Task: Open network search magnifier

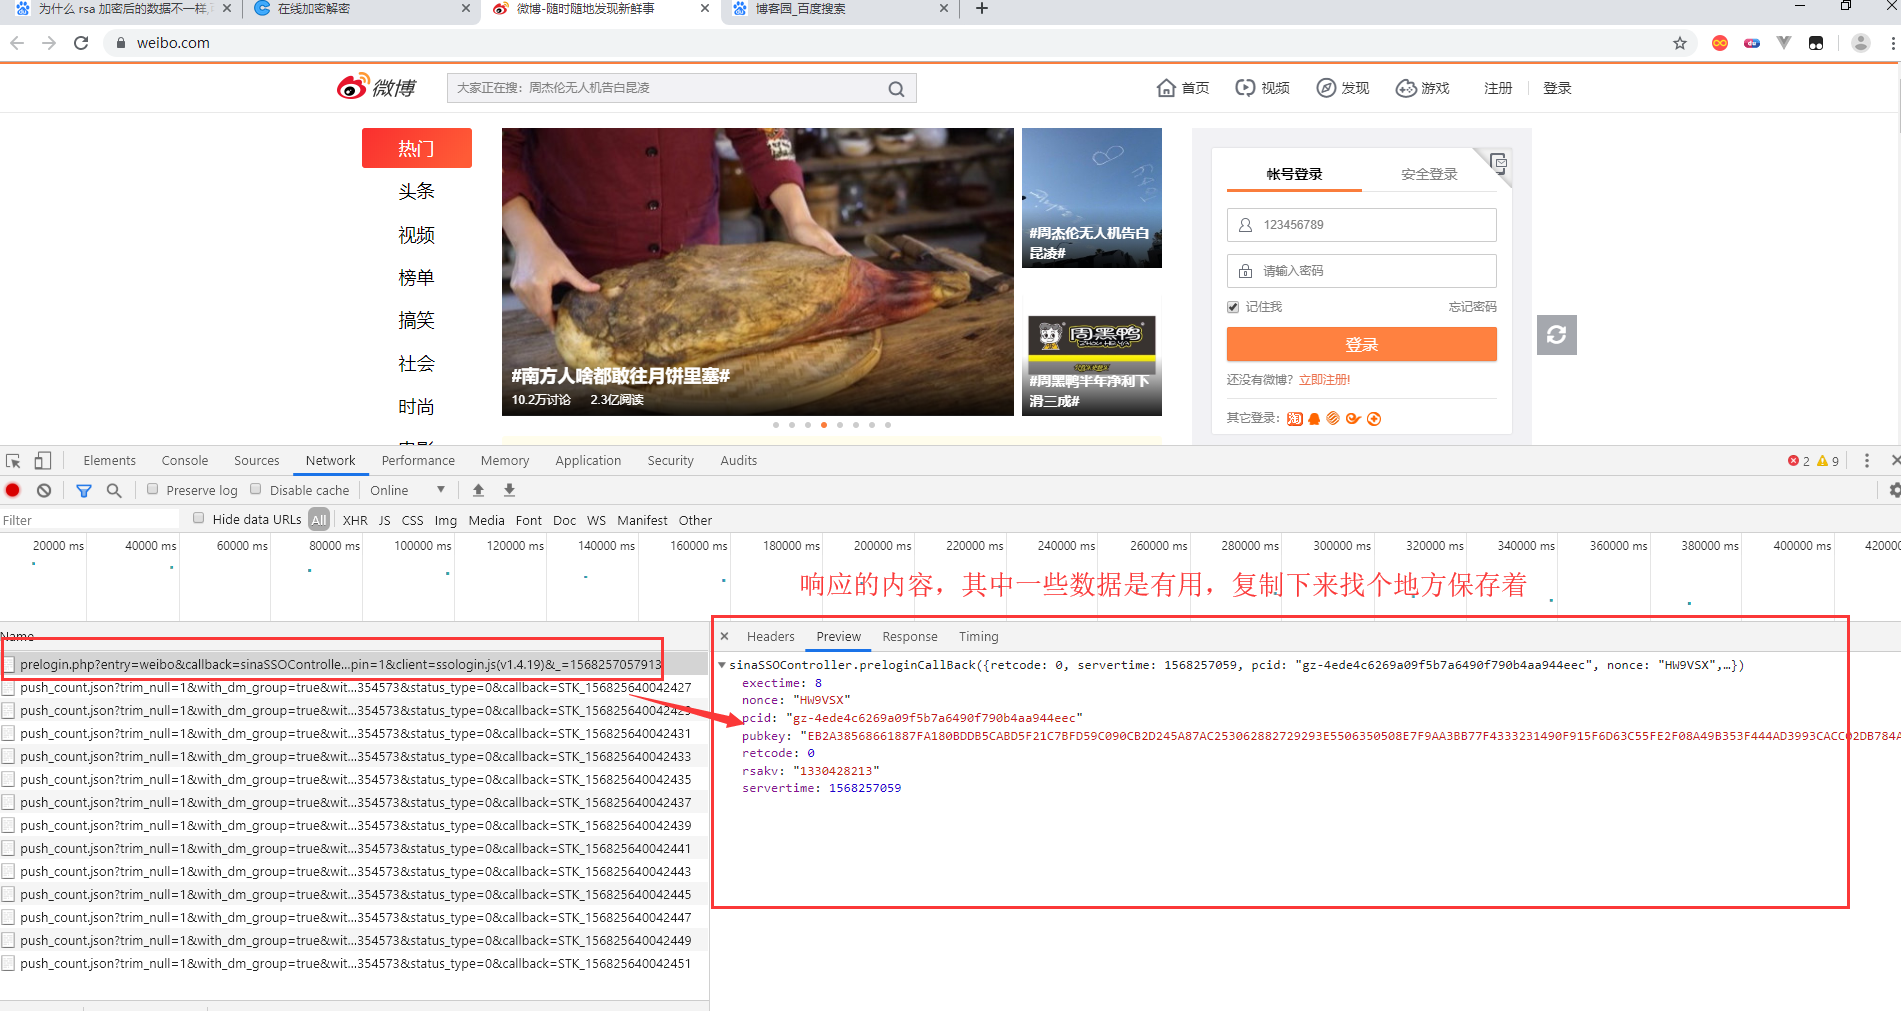Action: point(114,490)
